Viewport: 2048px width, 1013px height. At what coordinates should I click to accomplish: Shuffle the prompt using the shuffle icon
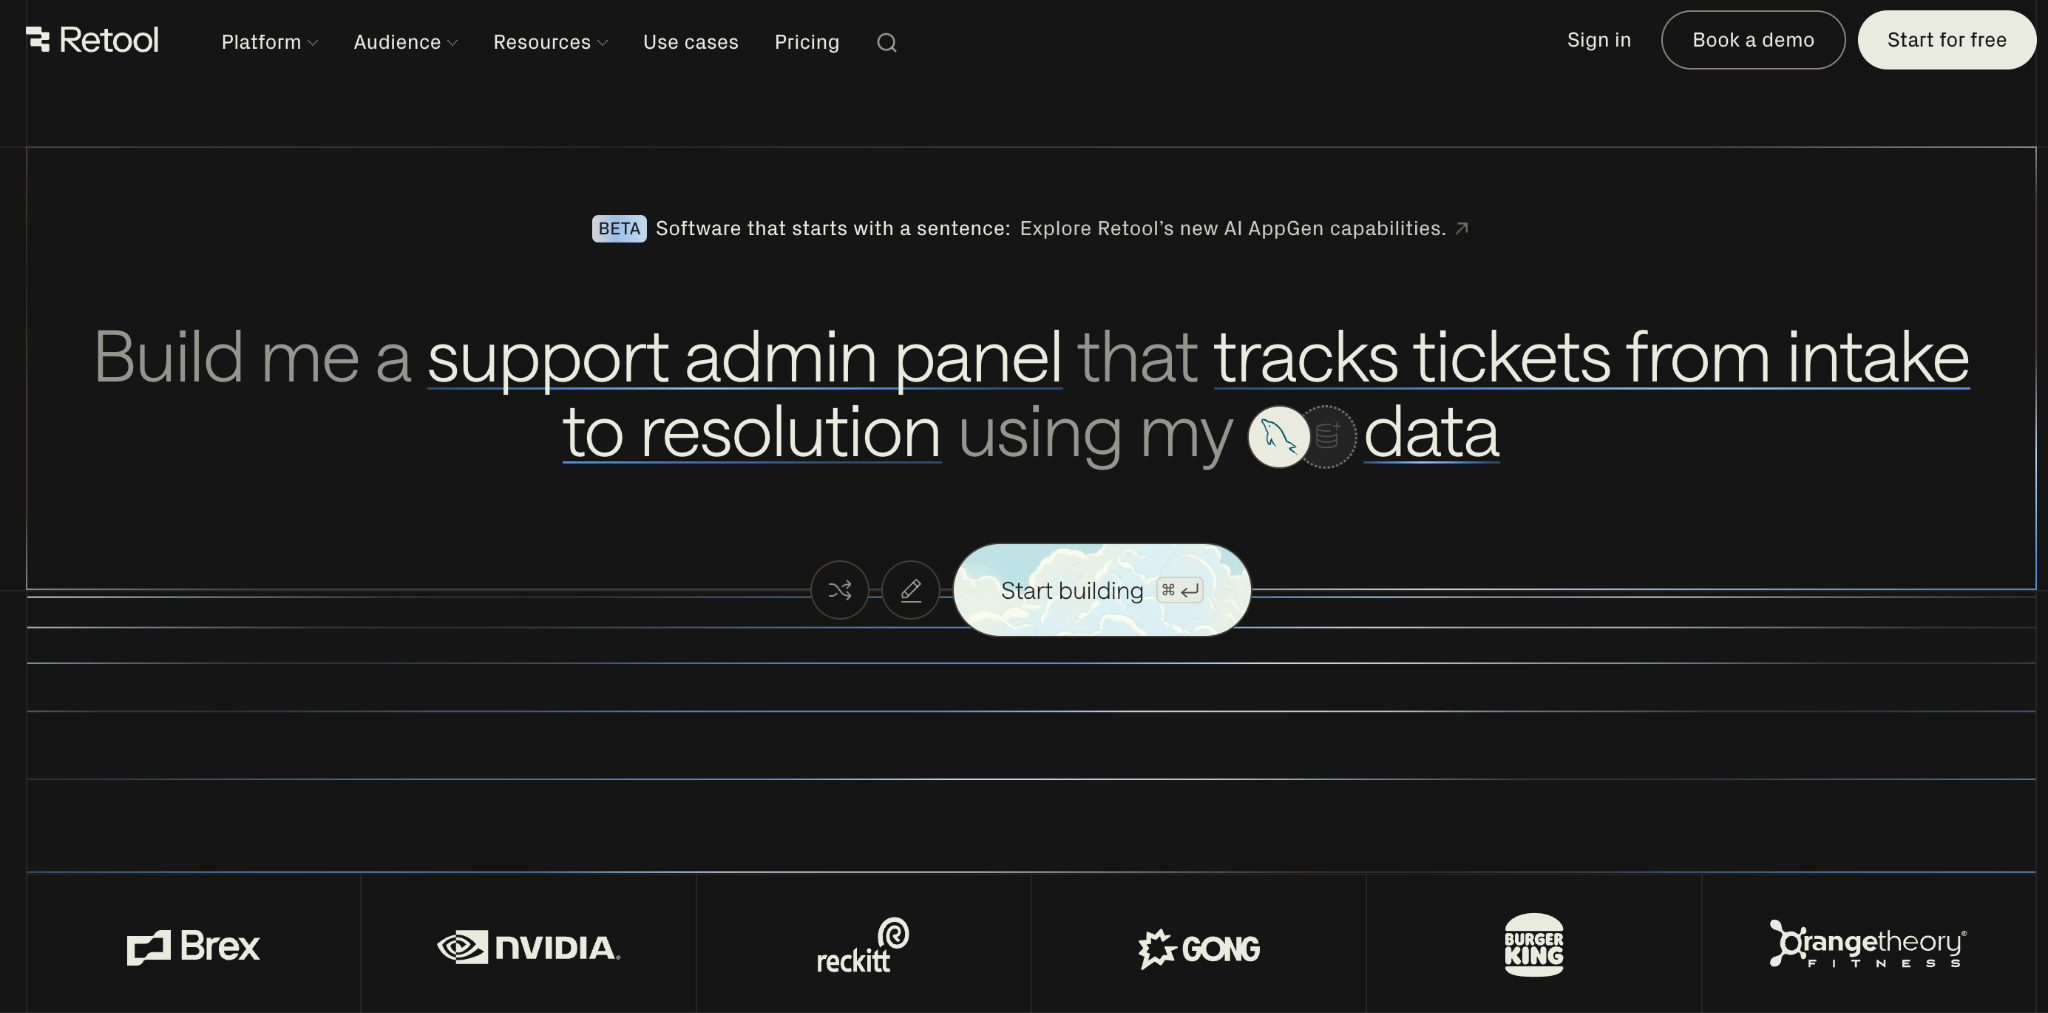click(839, 590)
